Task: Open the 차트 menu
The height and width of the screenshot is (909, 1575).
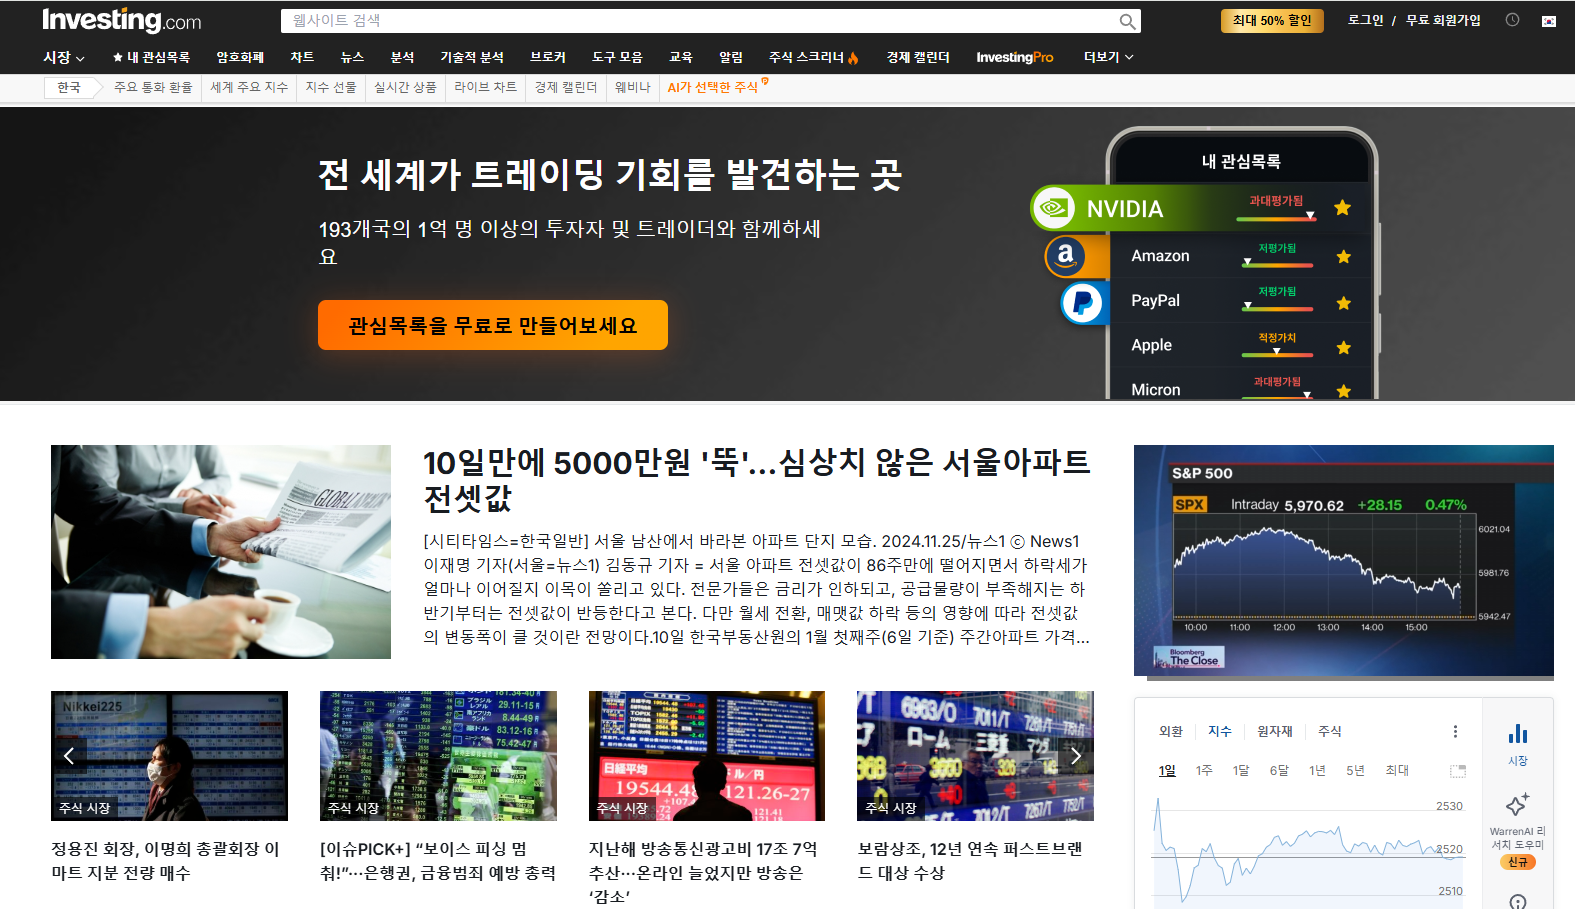Action: pyautogui.click(x=302, y=57)
